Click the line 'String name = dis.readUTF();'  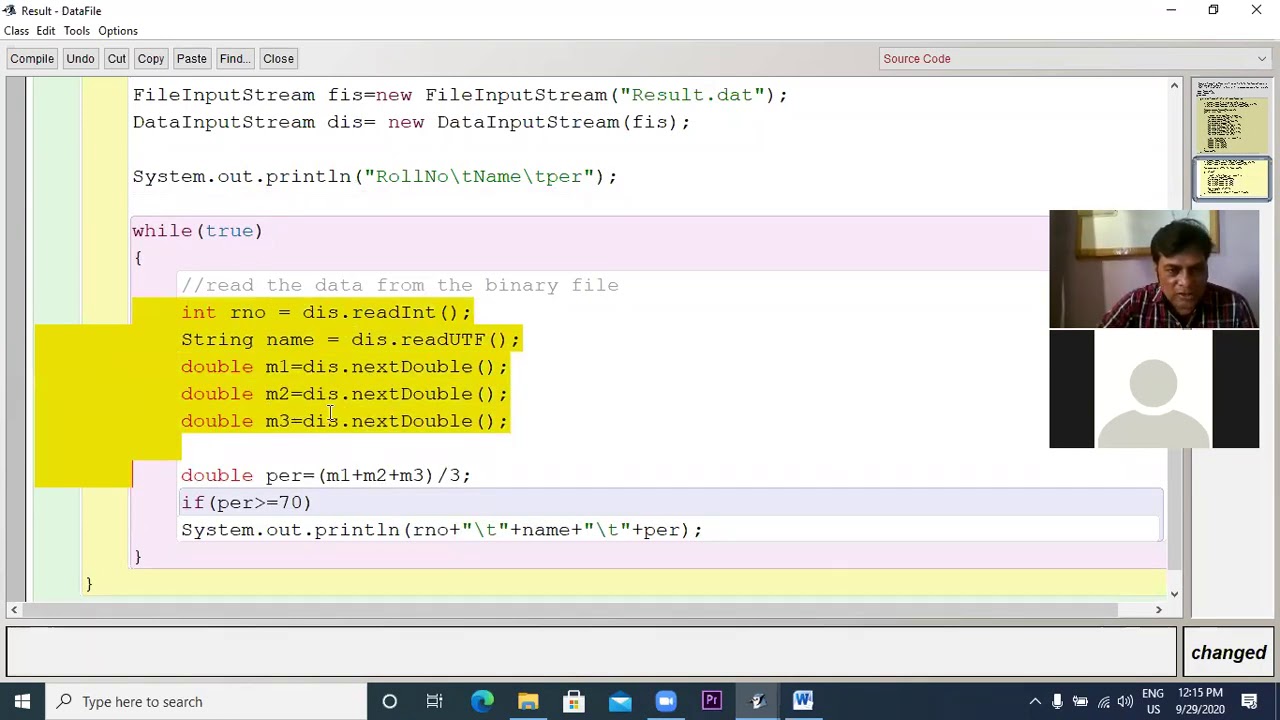point(350,340)
